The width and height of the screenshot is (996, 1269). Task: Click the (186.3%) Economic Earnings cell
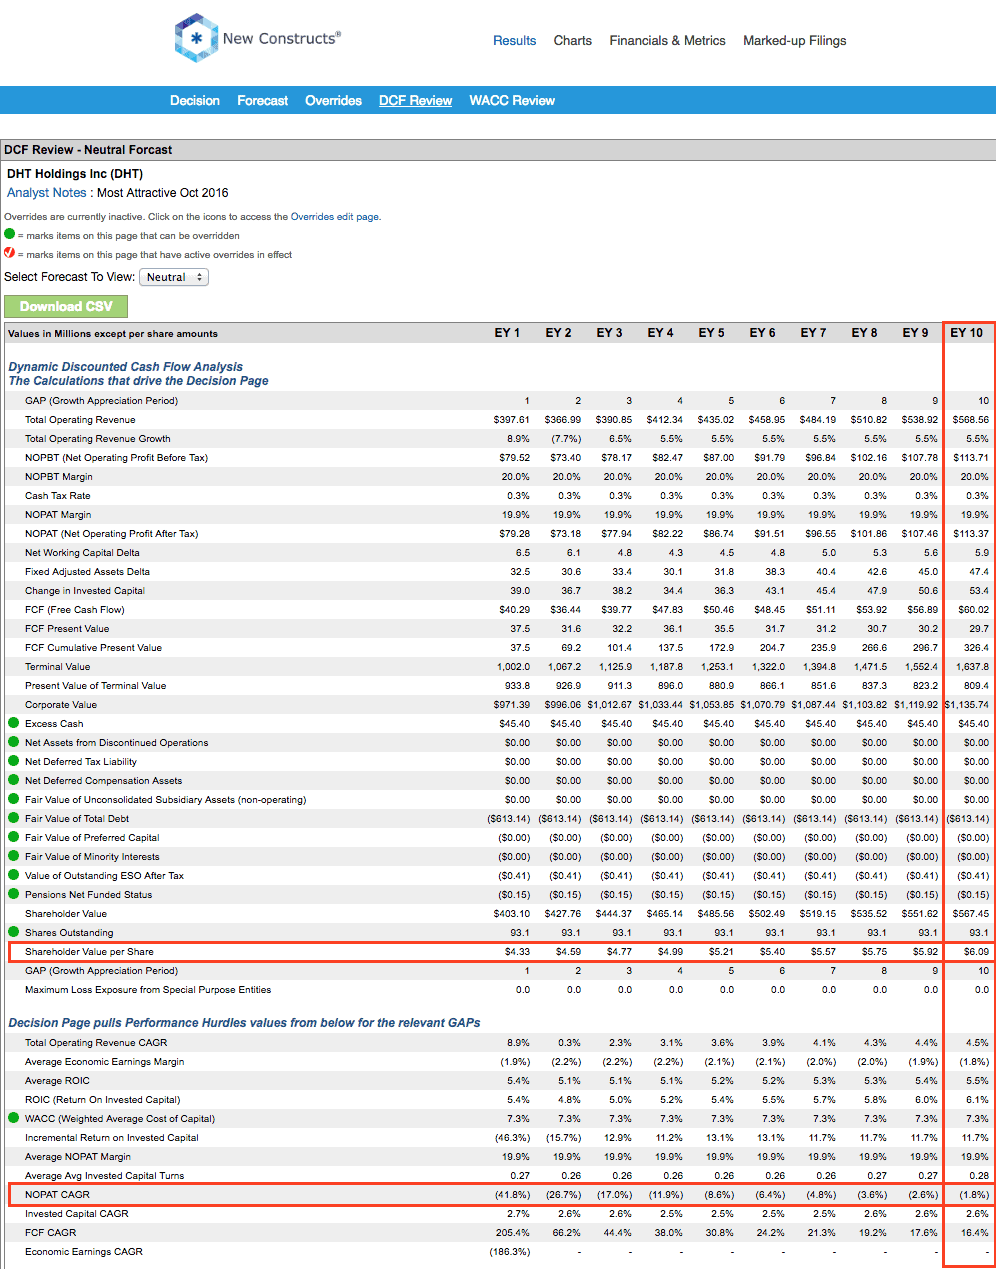point(510,1252)
